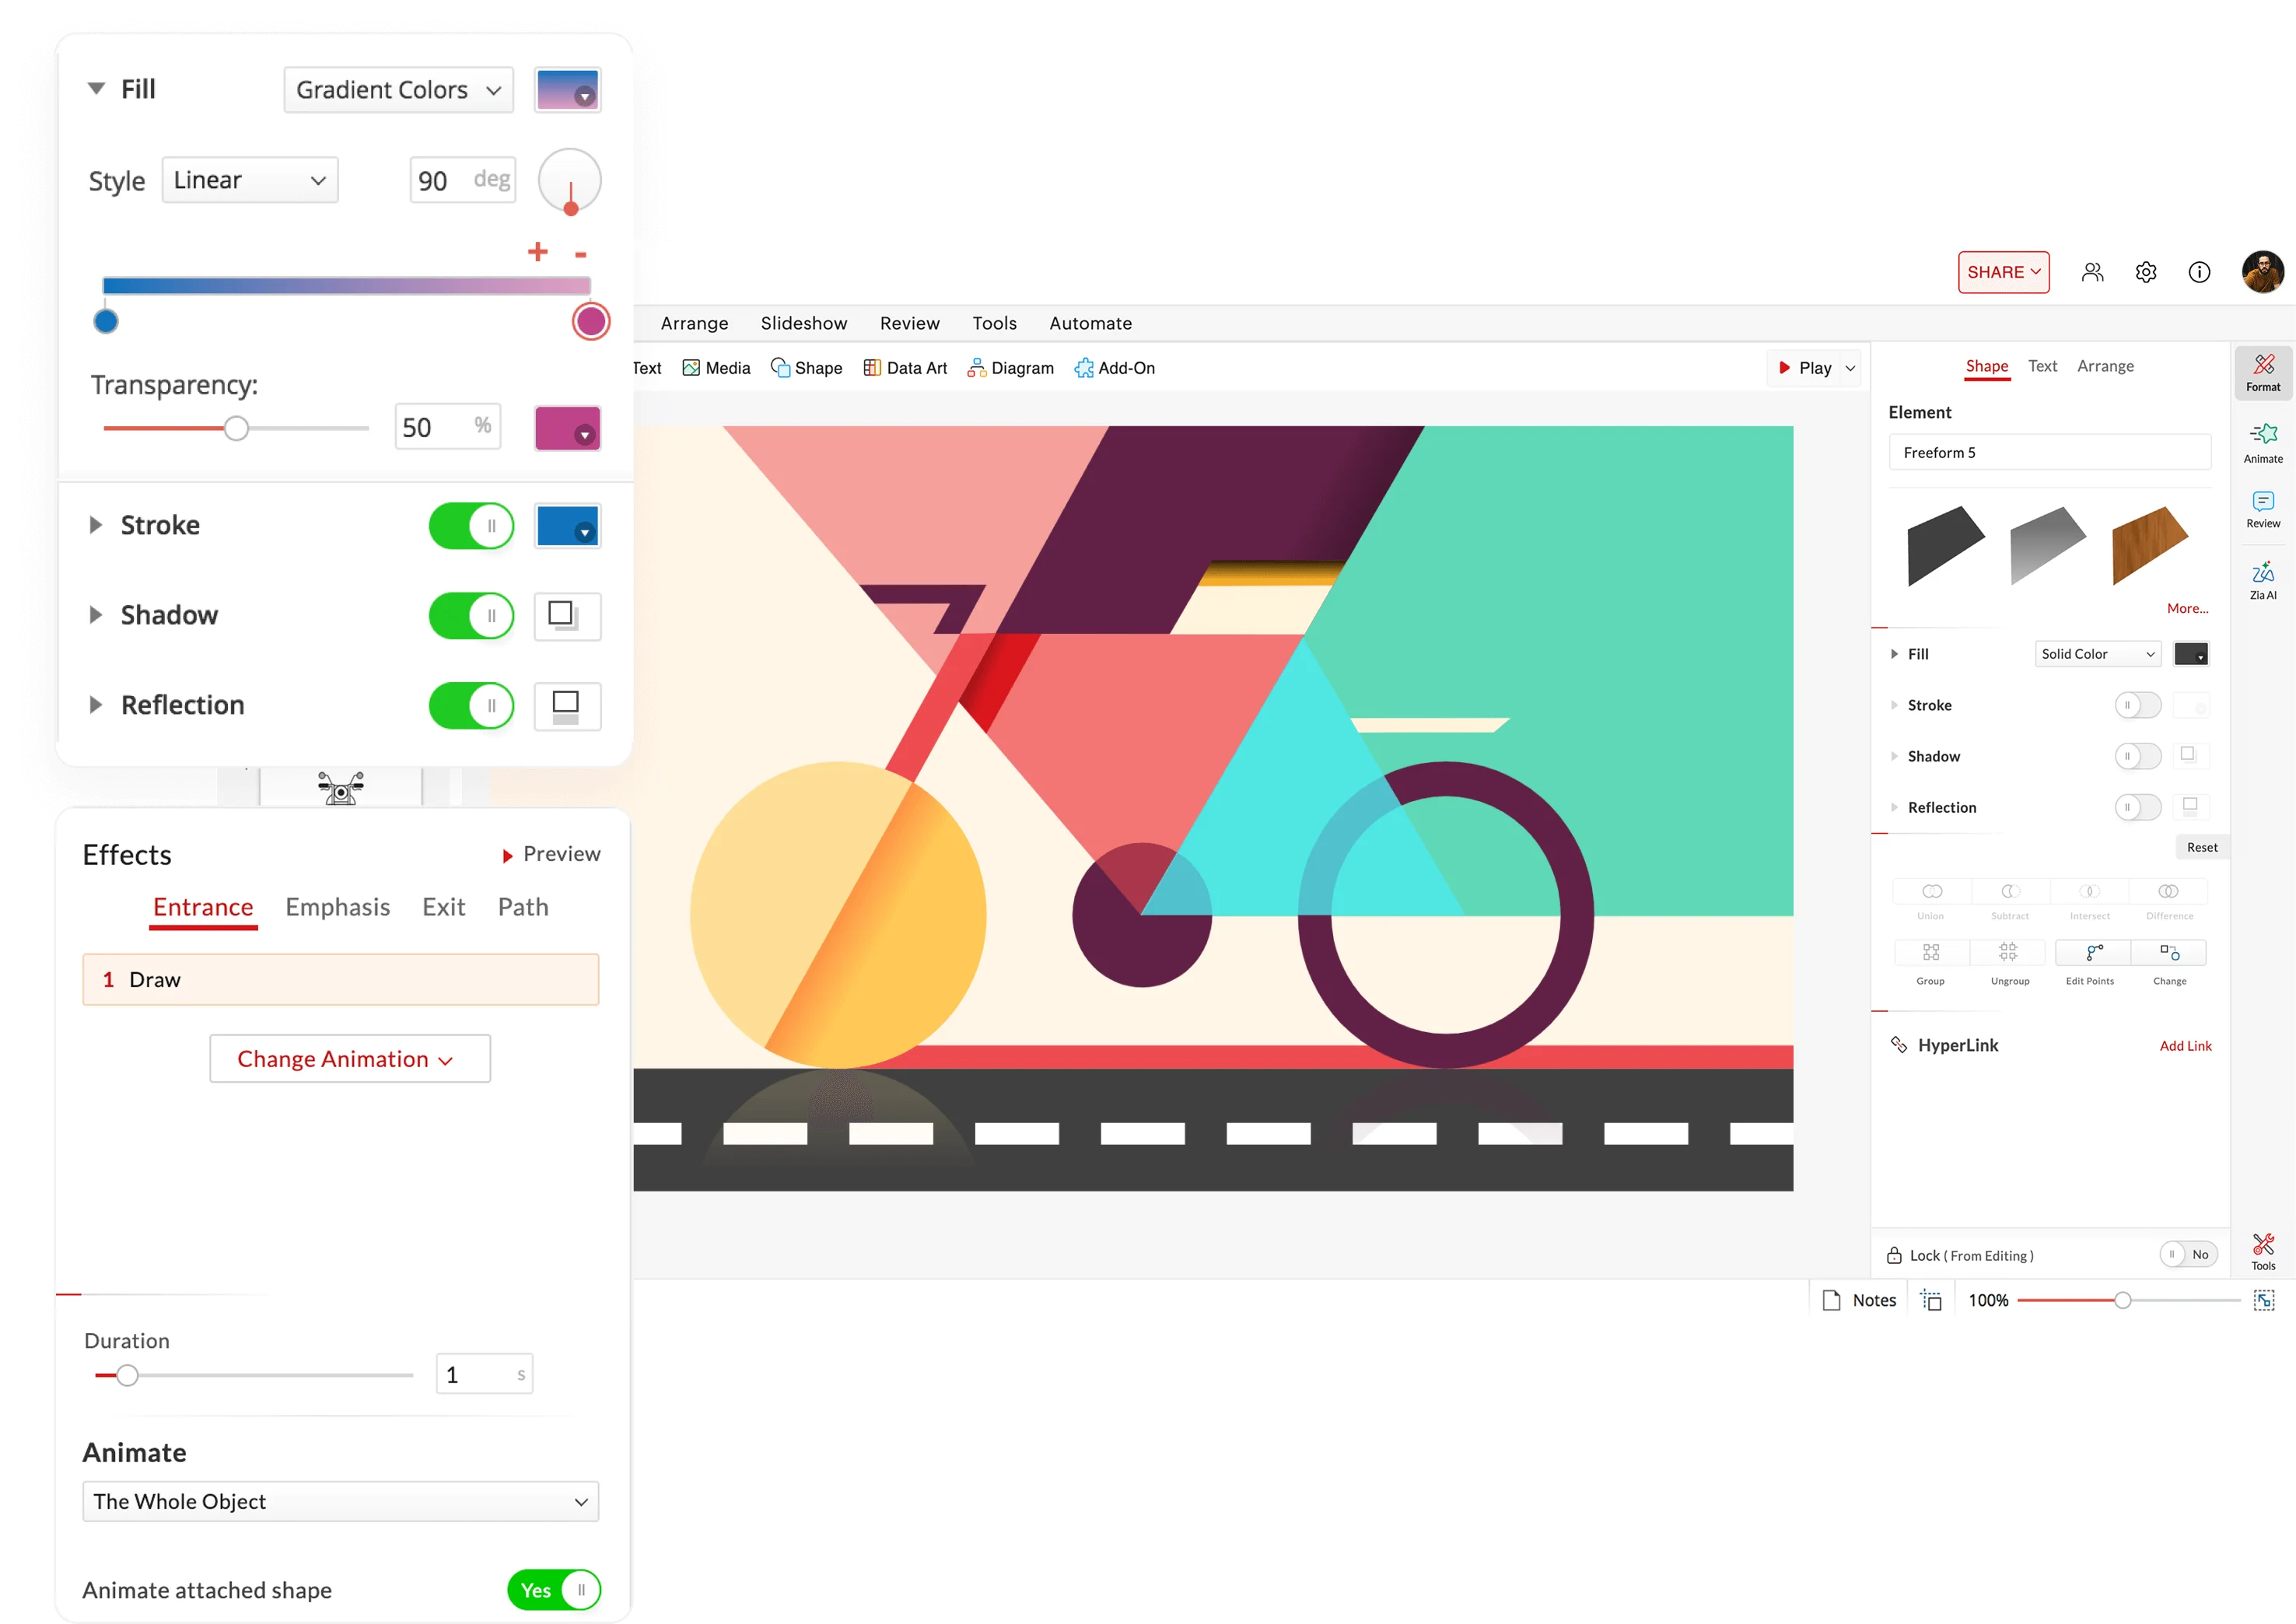Insert Diagram from toolbar
This screenshot has width=2296, height=1624.
(1010, 368)
